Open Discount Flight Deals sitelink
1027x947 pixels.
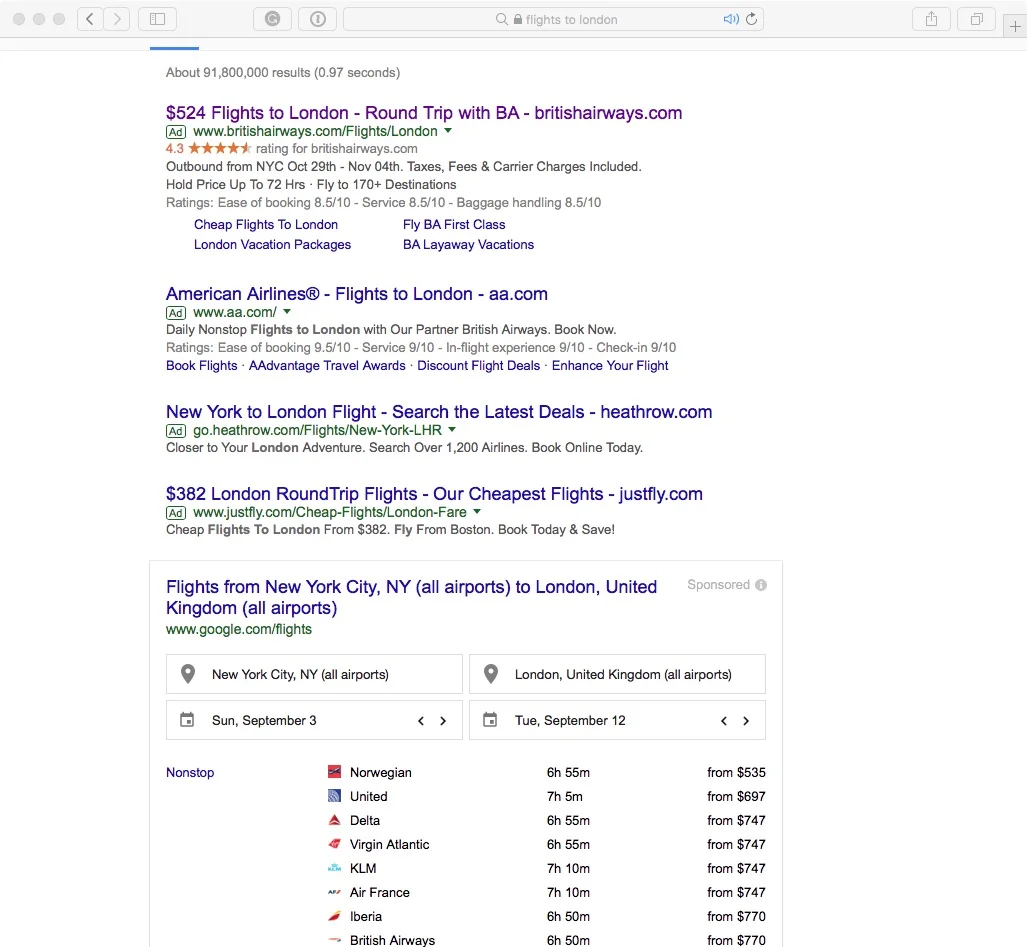479,365
